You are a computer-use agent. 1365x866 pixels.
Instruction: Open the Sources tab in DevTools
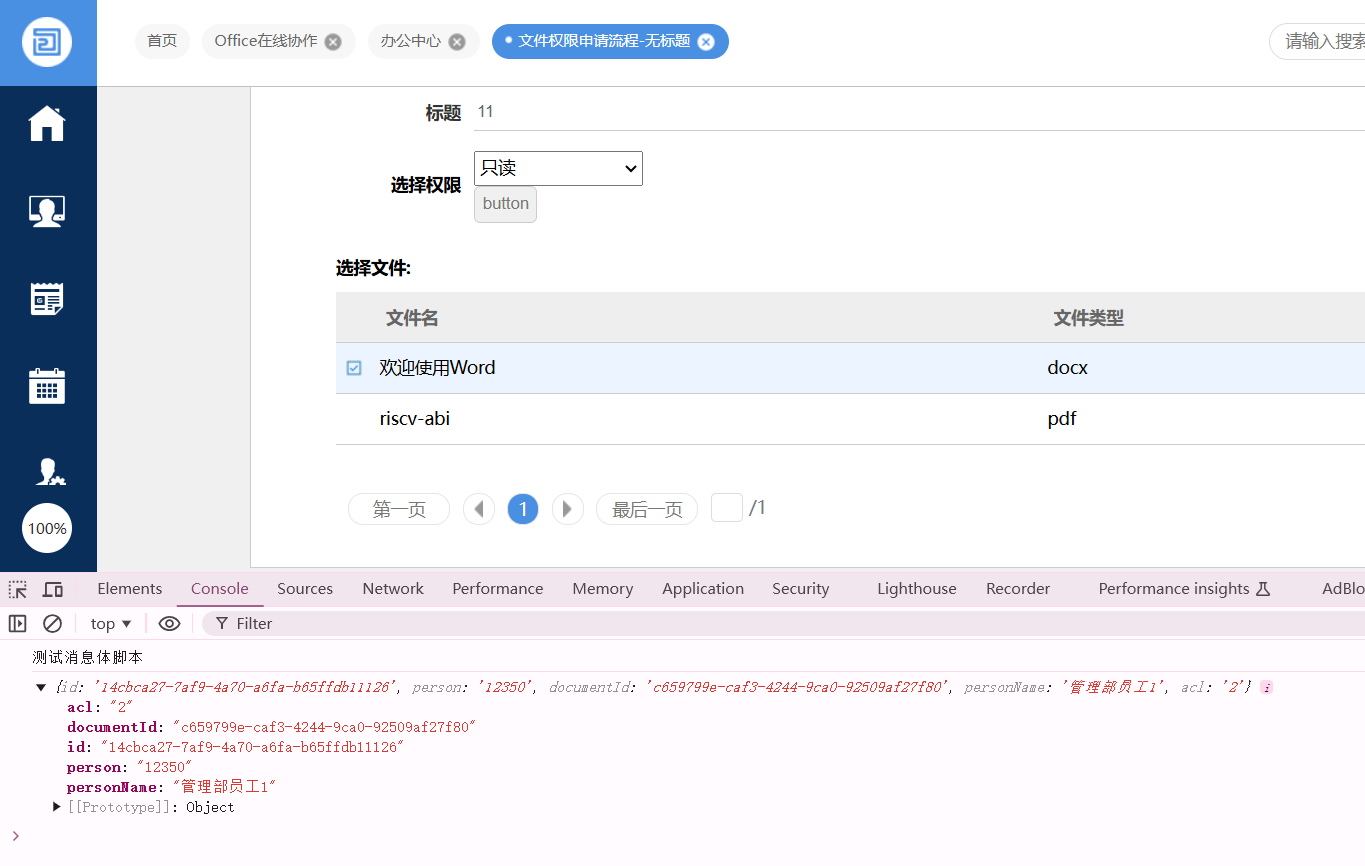(x=305, y=589)
